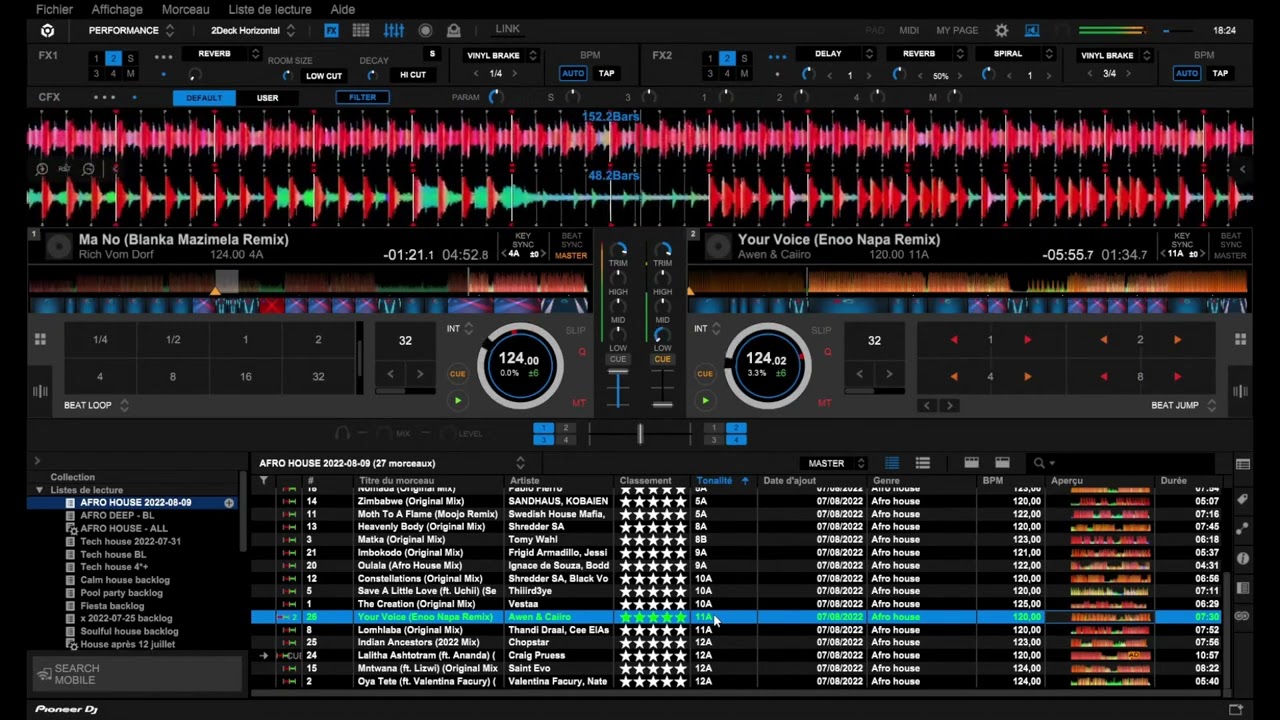Open the Liste de lecture menu
The image size is (1280, 720).
[270, 9]
